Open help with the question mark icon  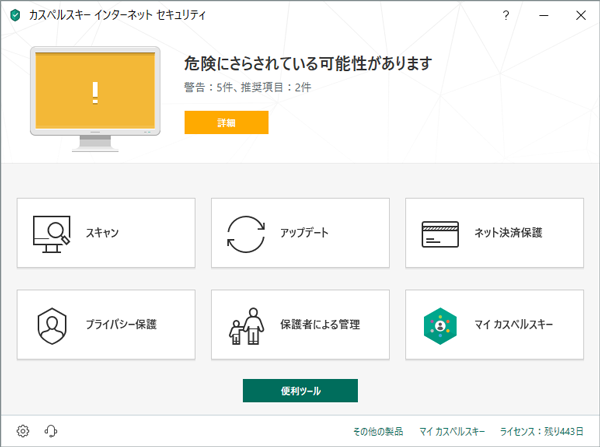(x=506, y=15)
